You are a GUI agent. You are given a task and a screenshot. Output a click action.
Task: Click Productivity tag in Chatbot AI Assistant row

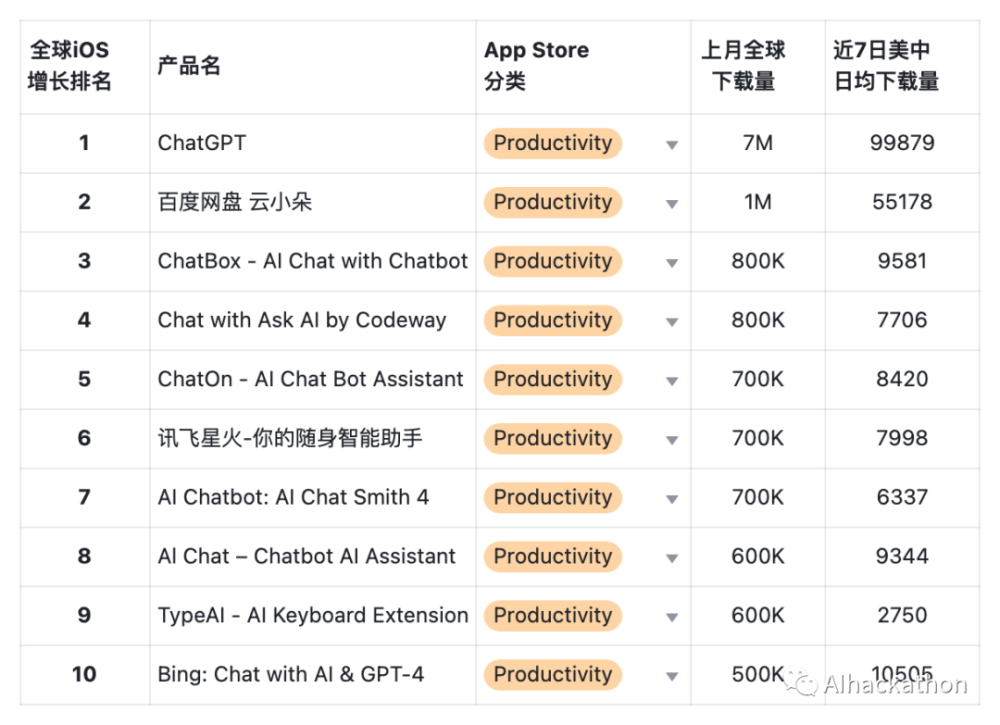tap(553, 557)
